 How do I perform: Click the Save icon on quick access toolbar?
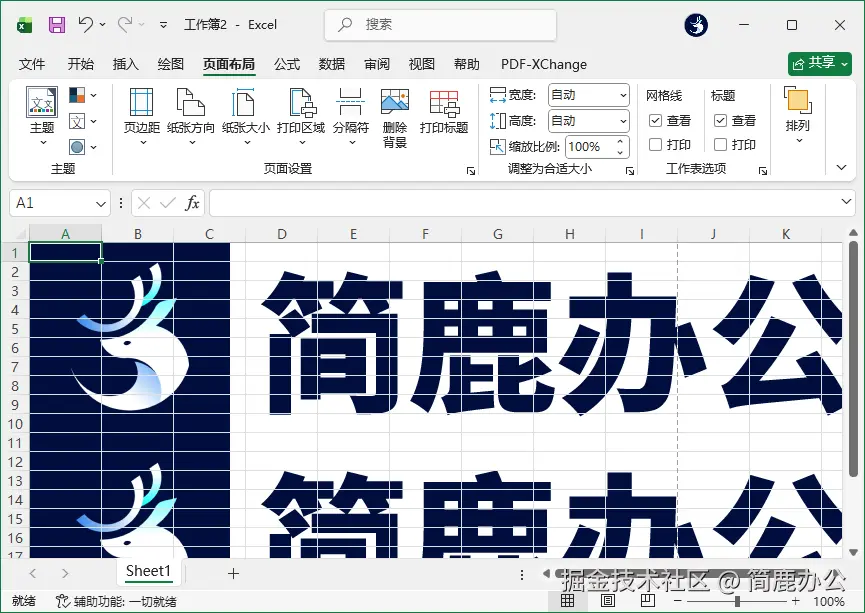[55, 24]
